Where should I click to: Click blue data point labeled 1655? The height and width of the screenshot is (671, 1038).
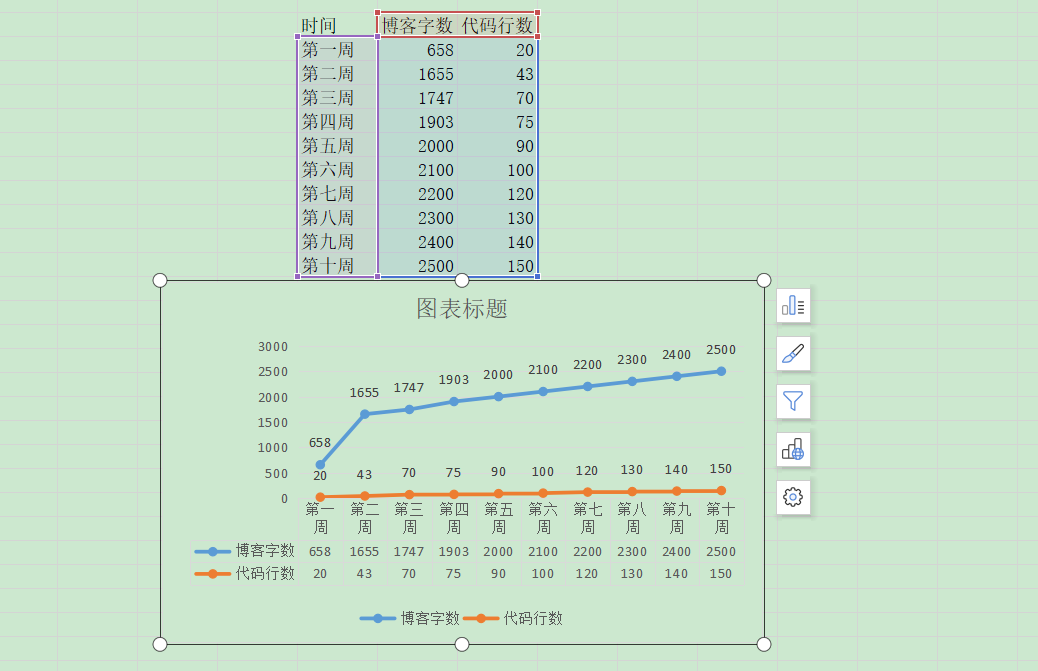coord(365,414)
